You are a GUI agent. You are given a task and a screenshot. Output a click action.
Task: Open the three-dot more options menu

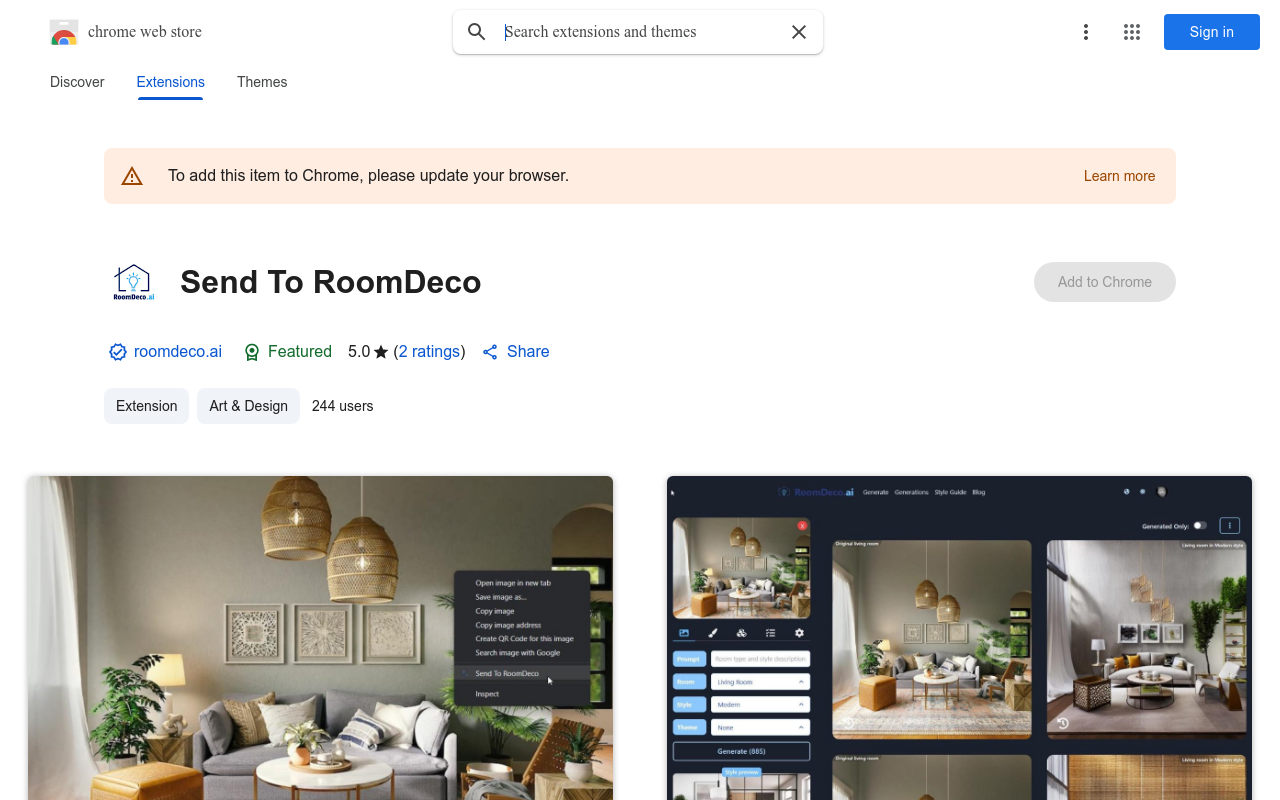coord(1085,32)
